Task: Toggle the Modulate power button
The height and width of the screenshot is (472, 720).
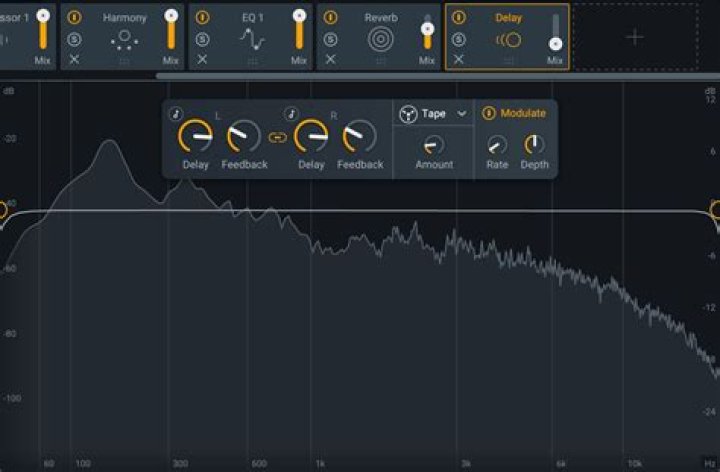Action: pyautogui.click(x=489, y=113)
